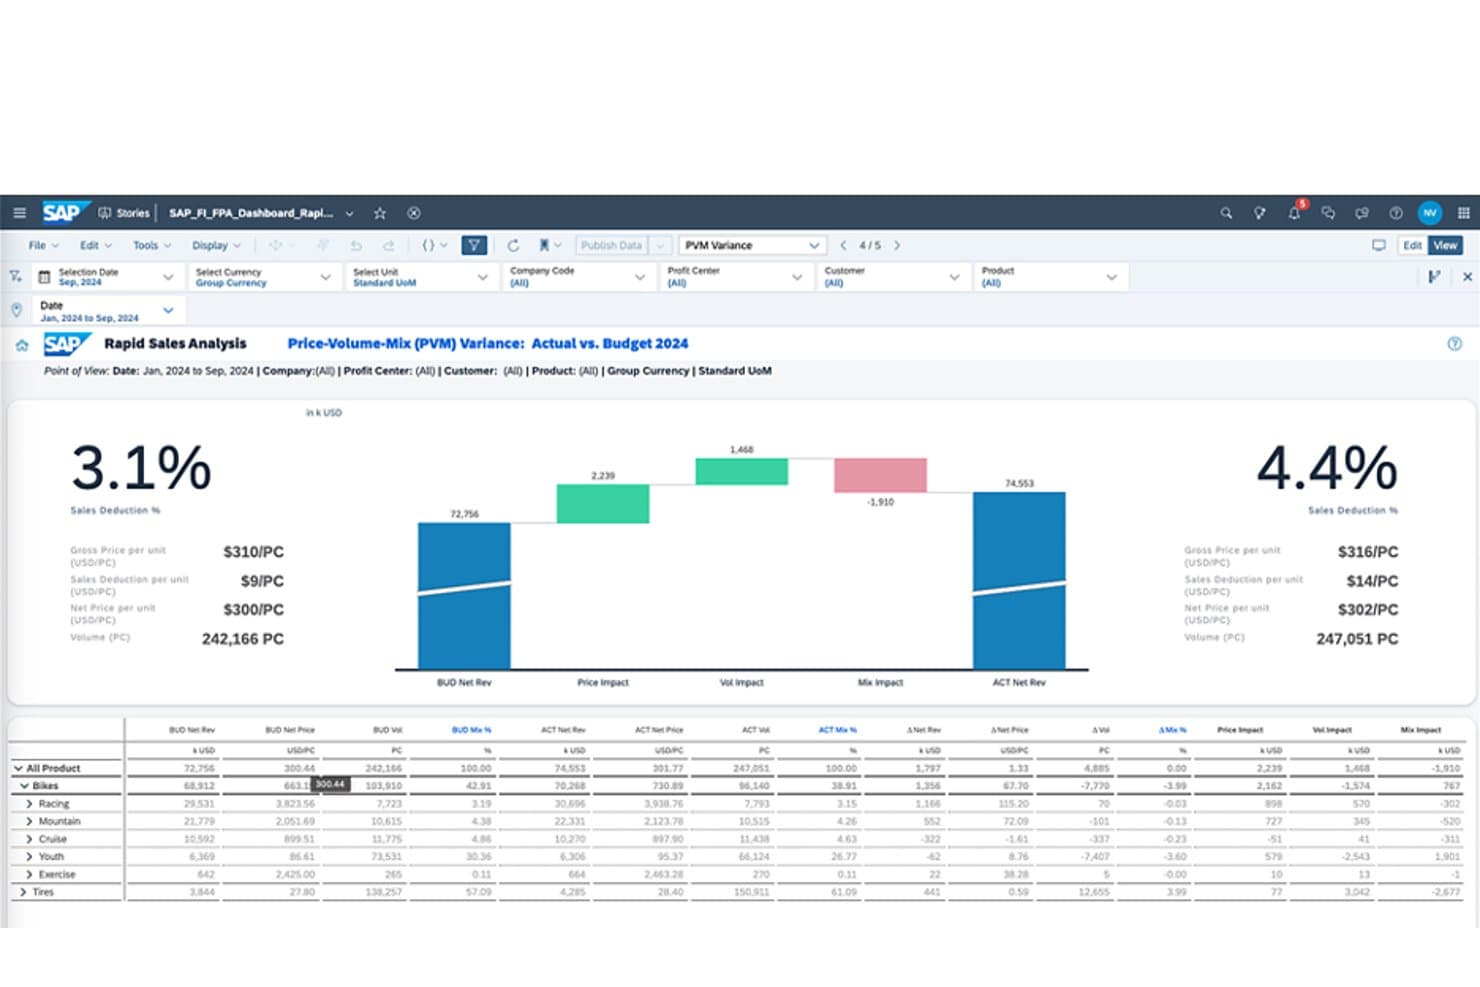The width and height of the screenshot is (1480, 987).
Task: Mark story as favorite with star icon
Action: click(380, 213)
